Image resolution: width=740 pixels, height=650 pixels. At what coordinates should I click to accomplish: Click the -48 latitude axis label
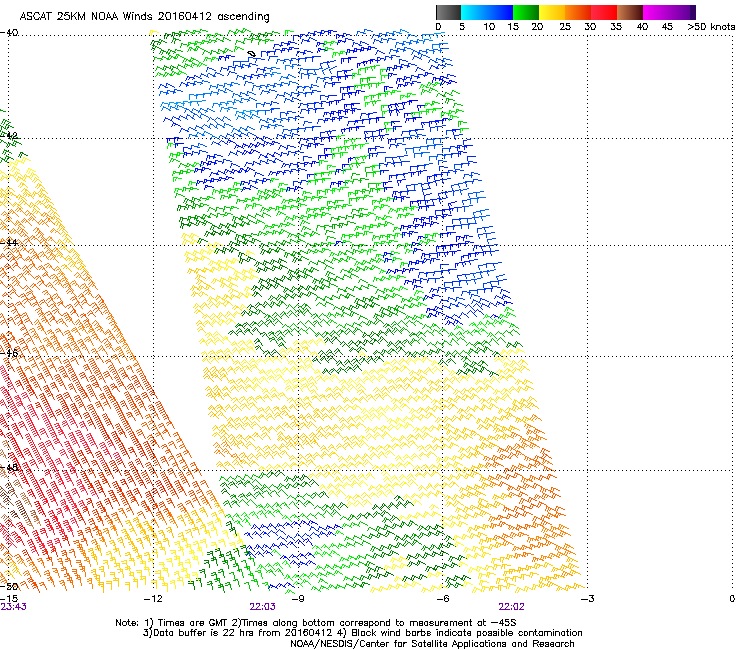point(9,467)
